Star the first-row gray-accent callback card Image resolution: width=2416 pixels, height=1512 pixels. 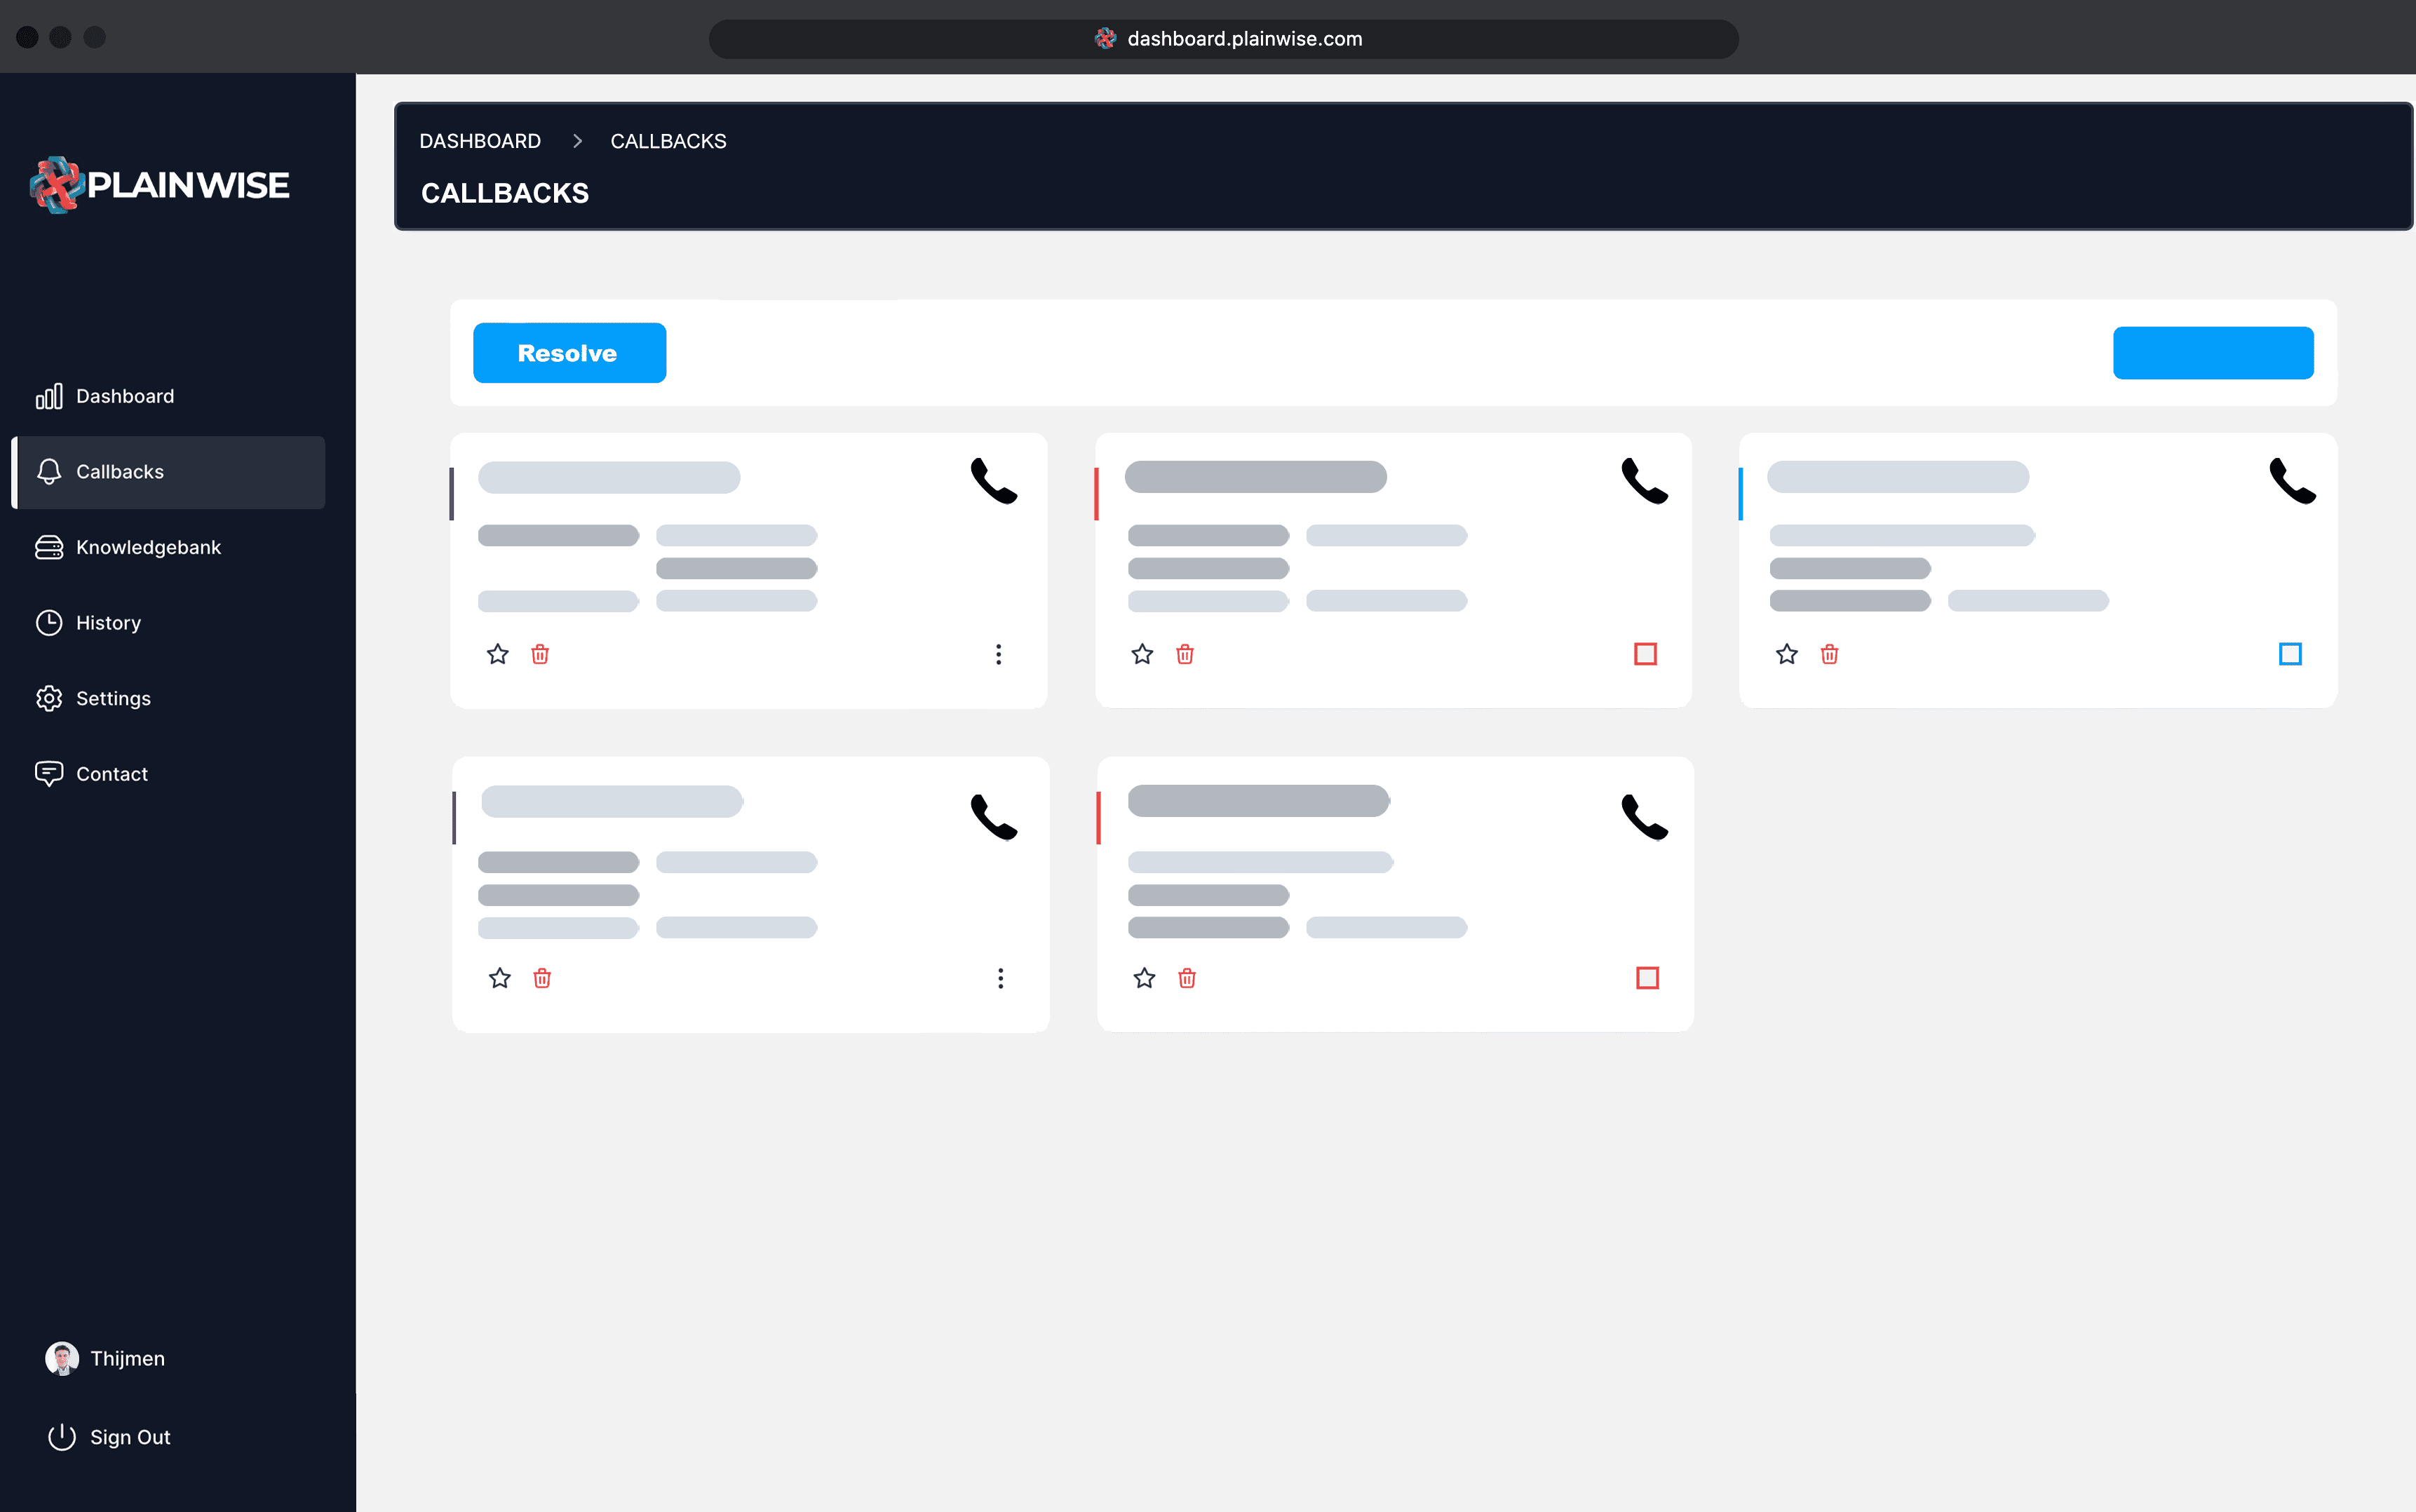pyautogui.click(x=498, y=654)
